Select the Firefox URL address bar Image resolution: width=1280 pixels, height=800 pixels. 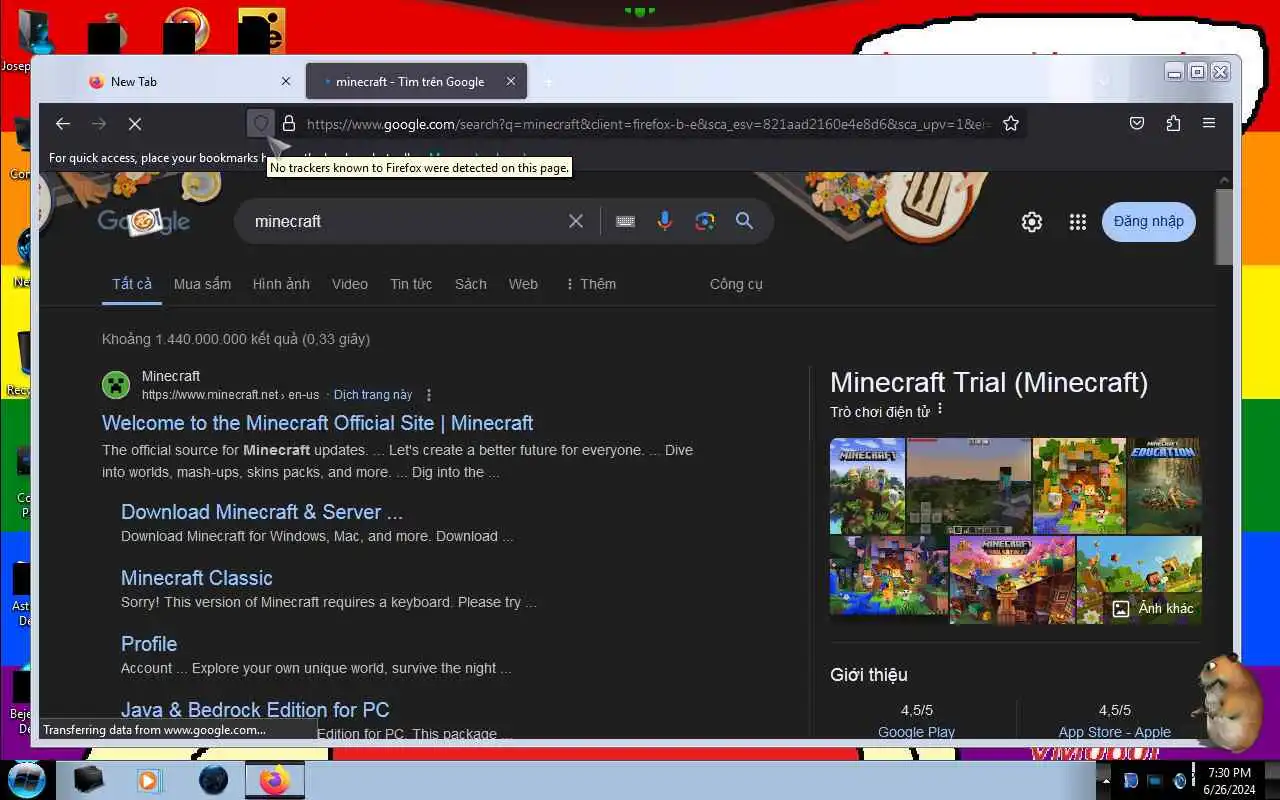click(x=647, y=124)
